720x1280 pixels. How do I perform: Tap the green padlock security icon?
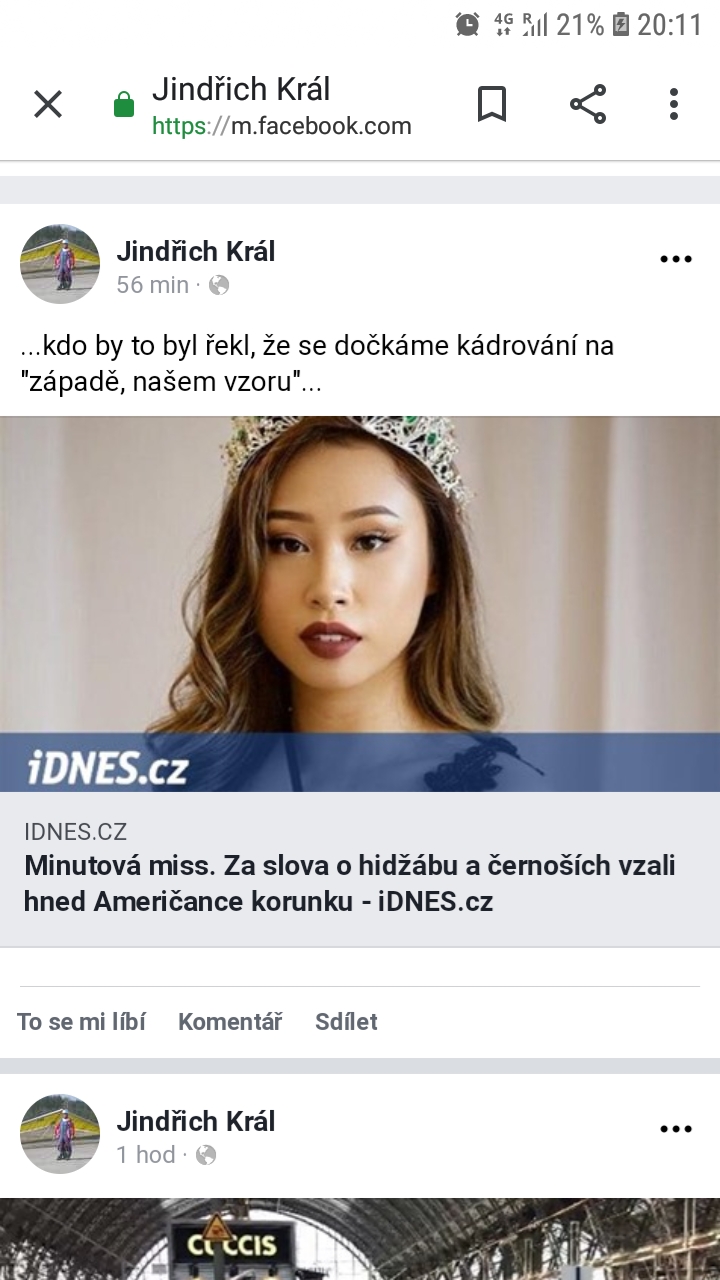124,105
